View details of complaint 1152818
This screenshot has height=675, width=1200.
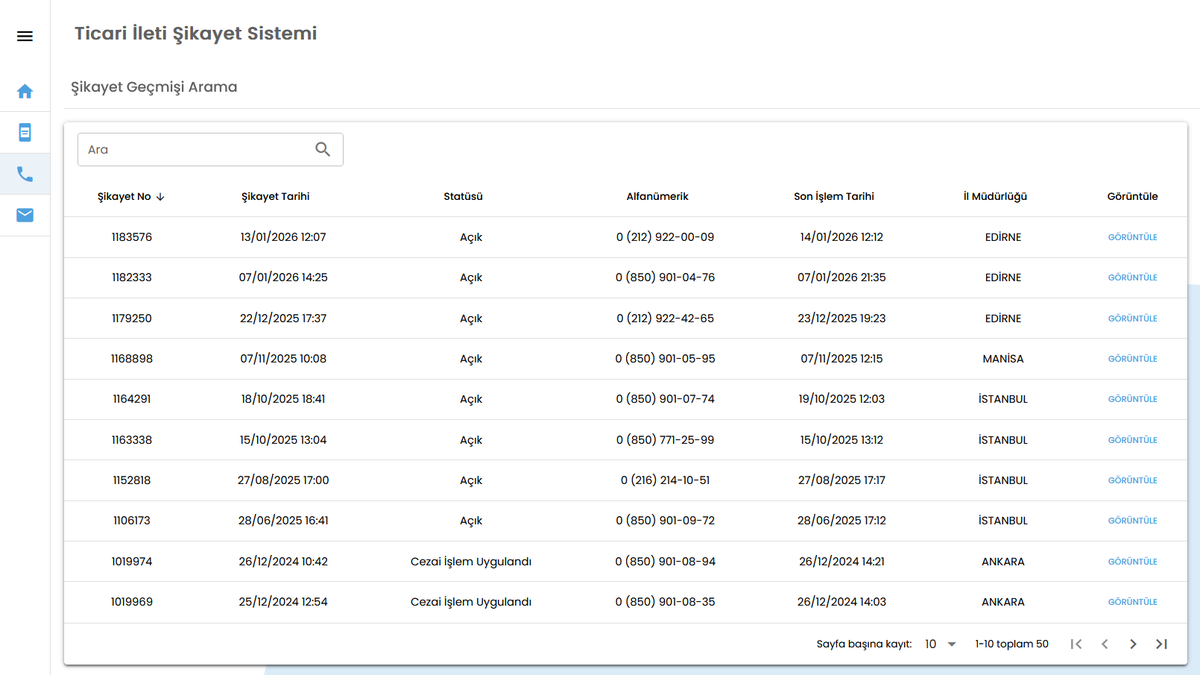tap(1132, 479)
